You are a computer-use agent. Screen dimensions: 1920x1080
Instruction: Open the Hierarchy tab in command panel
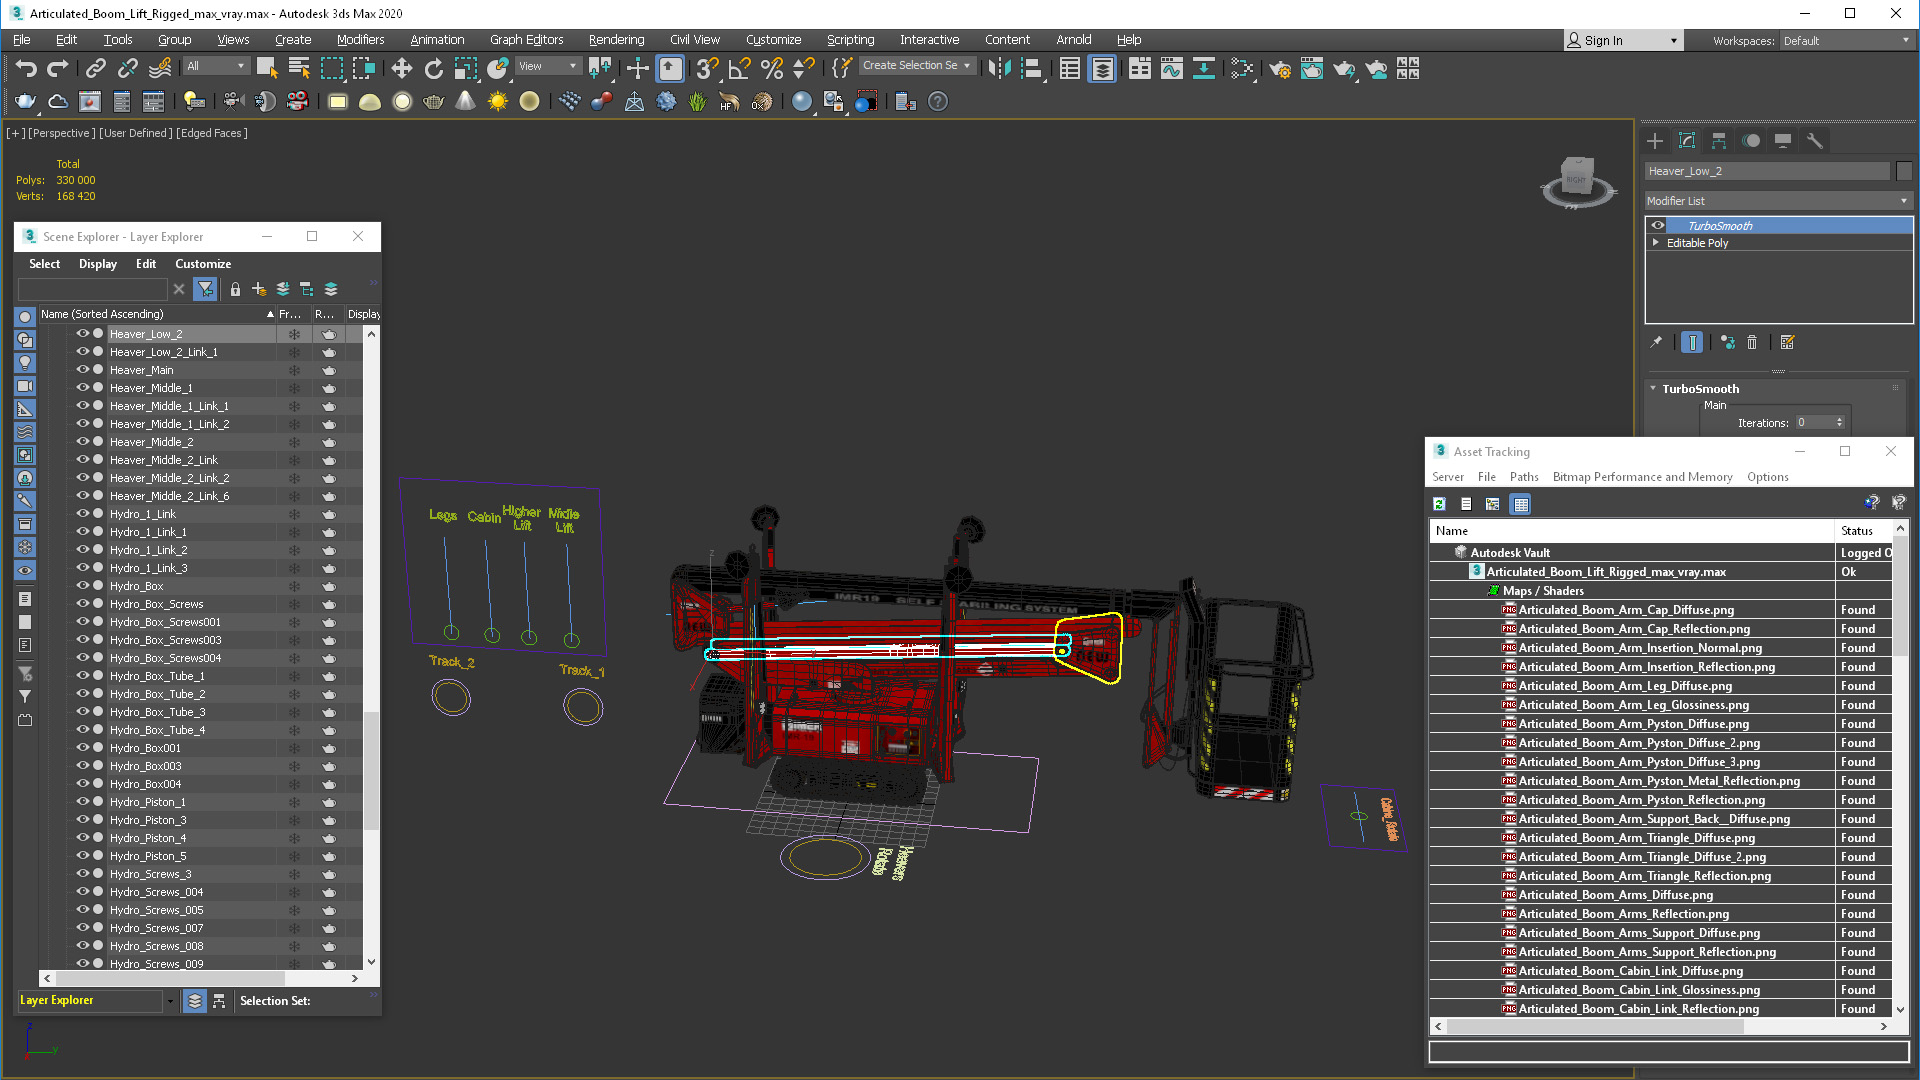point(1719,141)
